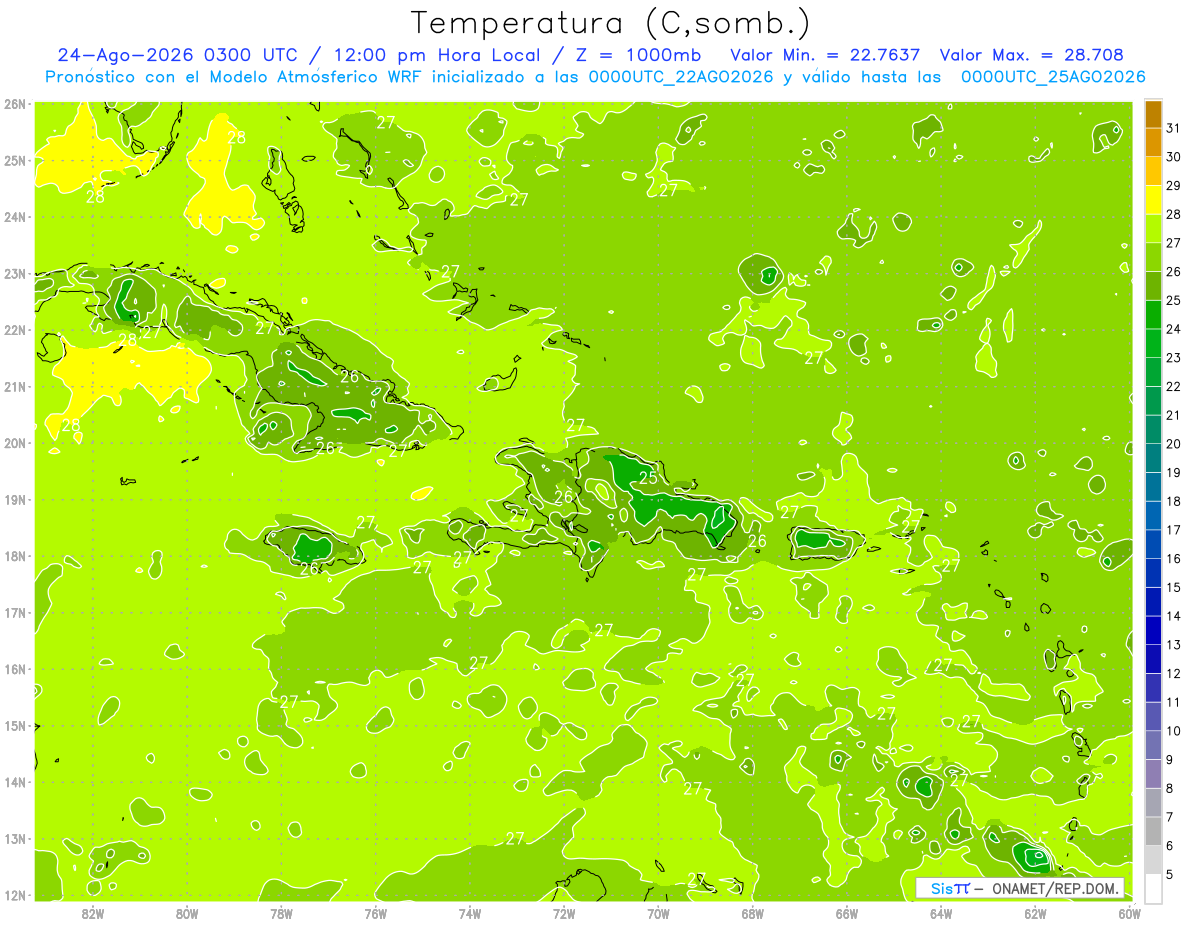This screenshot has height=927, width=1200.
Task: Click the '72W' longitude axis label
Action: tap(564, 912)
